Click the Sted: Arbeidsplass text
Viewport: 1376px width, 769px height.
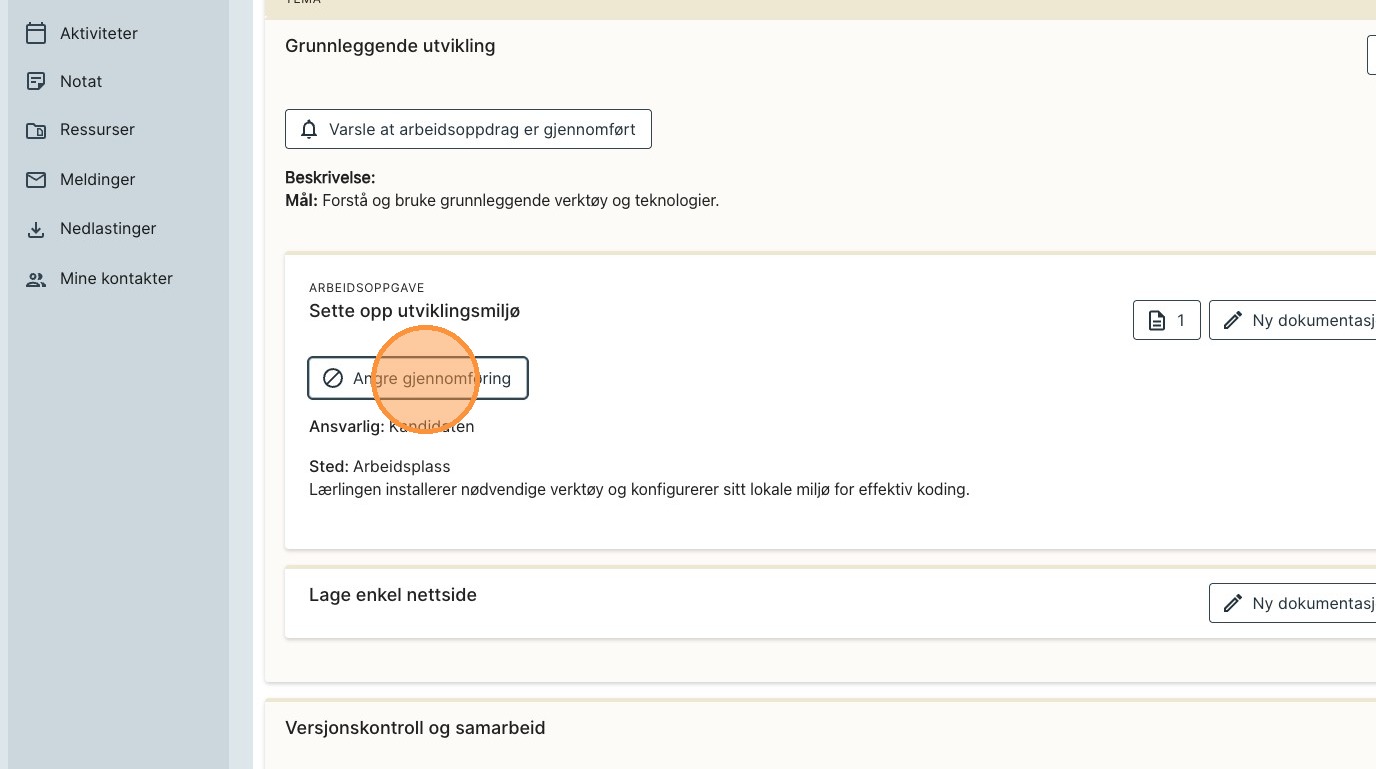pos(380,467)
